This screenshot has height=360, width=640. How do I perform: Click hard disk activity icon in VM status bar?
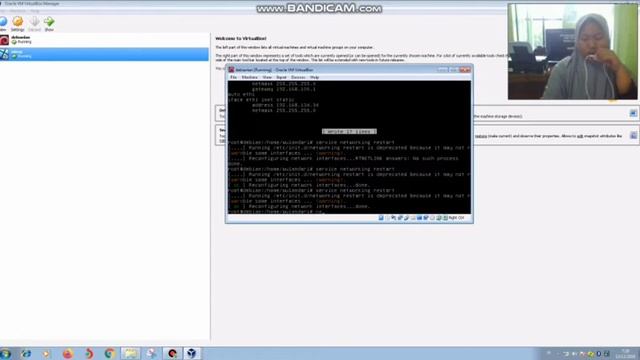381,218
